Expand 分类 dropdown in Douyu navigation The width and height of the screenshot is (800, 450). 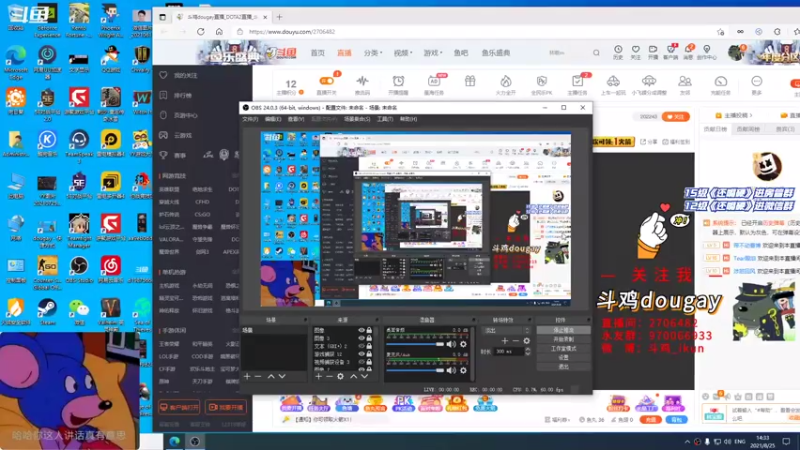[373, 53]
